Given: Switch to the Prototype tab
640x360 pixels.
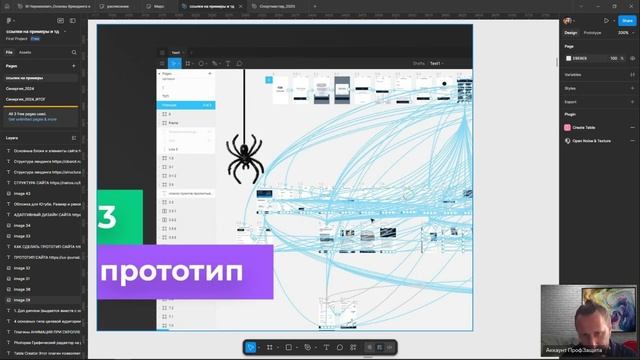Looking at the screenshot, I should click(x=592, y=33).
